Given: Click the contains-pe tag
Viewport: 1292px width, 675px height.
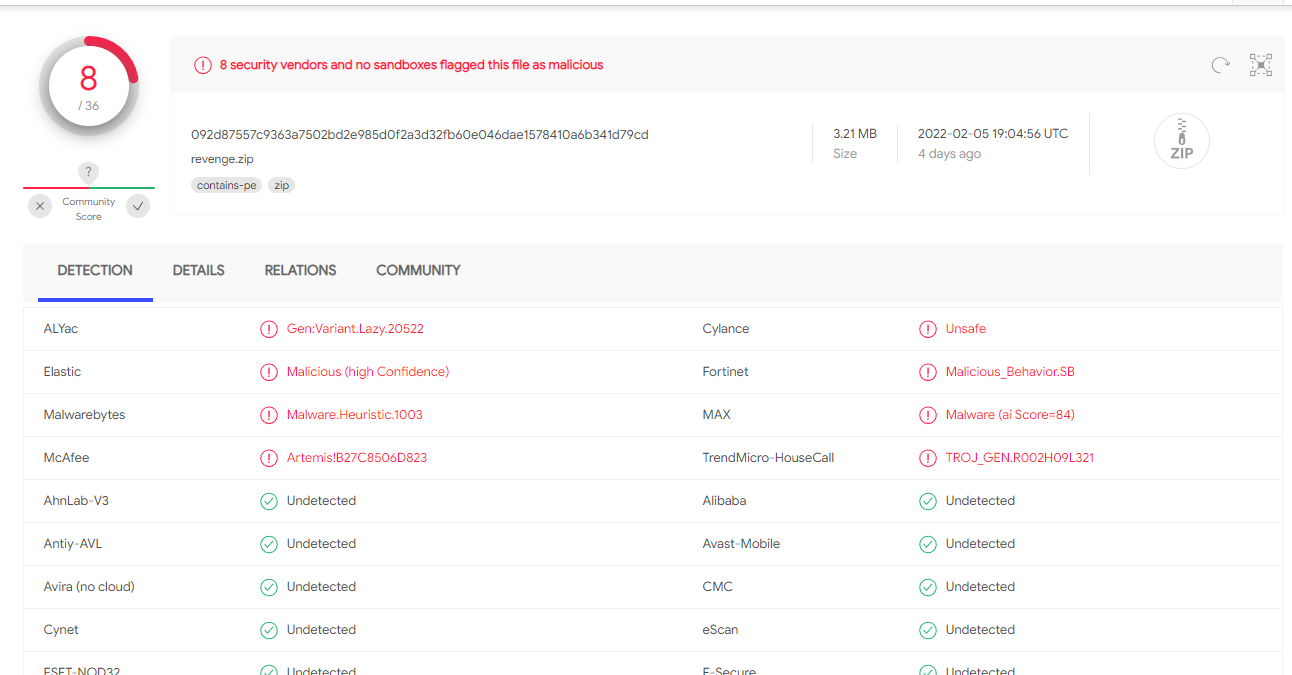Looking at the screenshot, I should coord(227,185).
